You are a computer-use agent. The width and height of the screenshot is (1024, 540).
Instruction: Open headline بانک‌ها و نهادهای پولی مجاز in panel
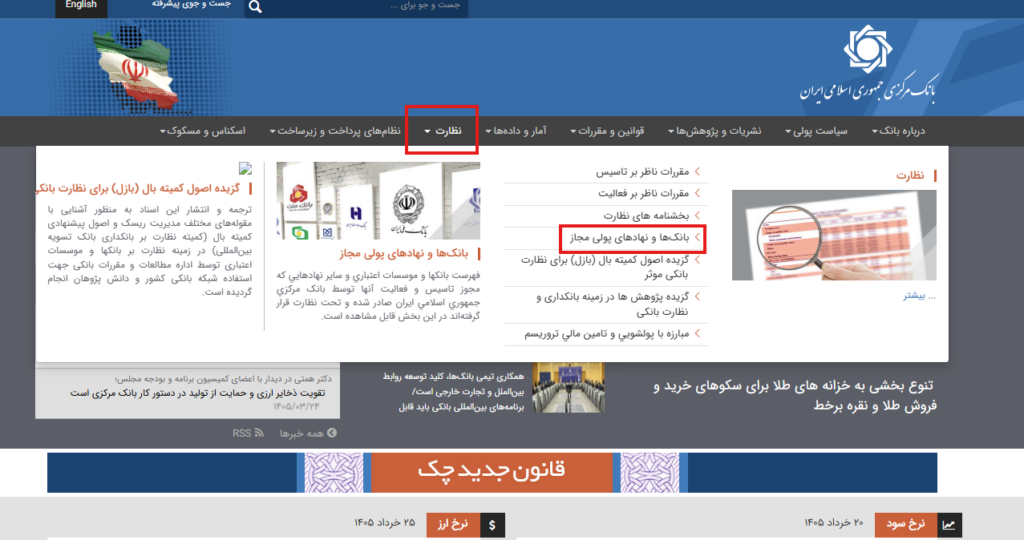pos(404,253)
